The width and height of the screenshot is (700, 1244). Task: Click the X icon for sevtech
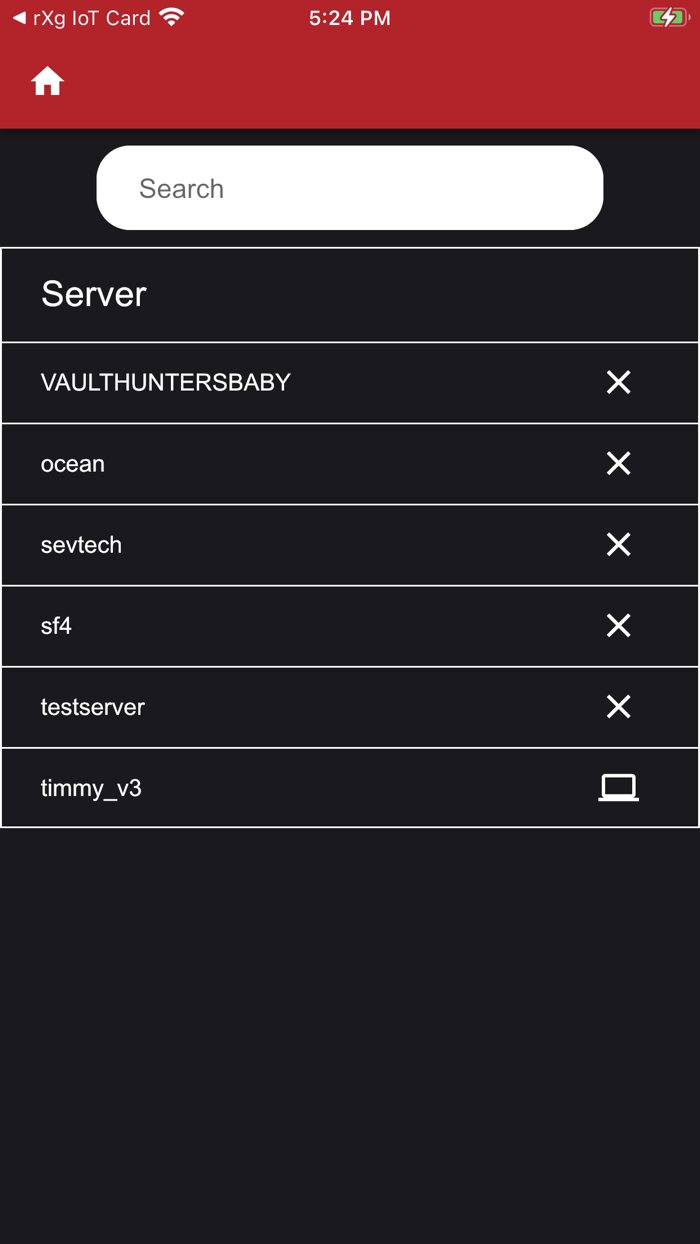(x=618, y=544)
